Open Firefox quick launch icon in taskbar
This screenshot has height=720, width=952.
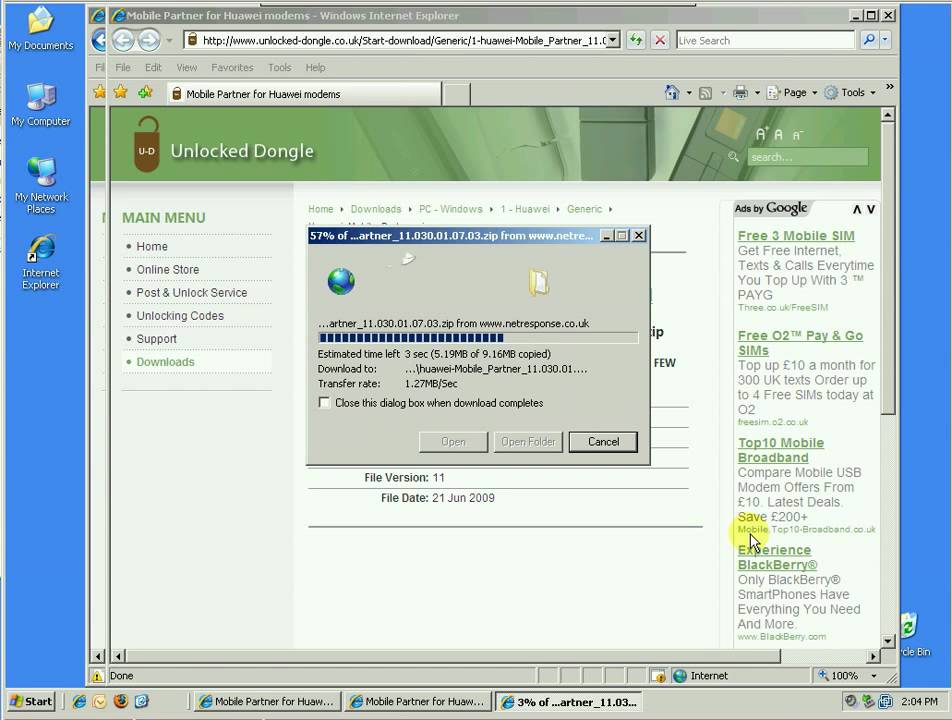(121, 701)
